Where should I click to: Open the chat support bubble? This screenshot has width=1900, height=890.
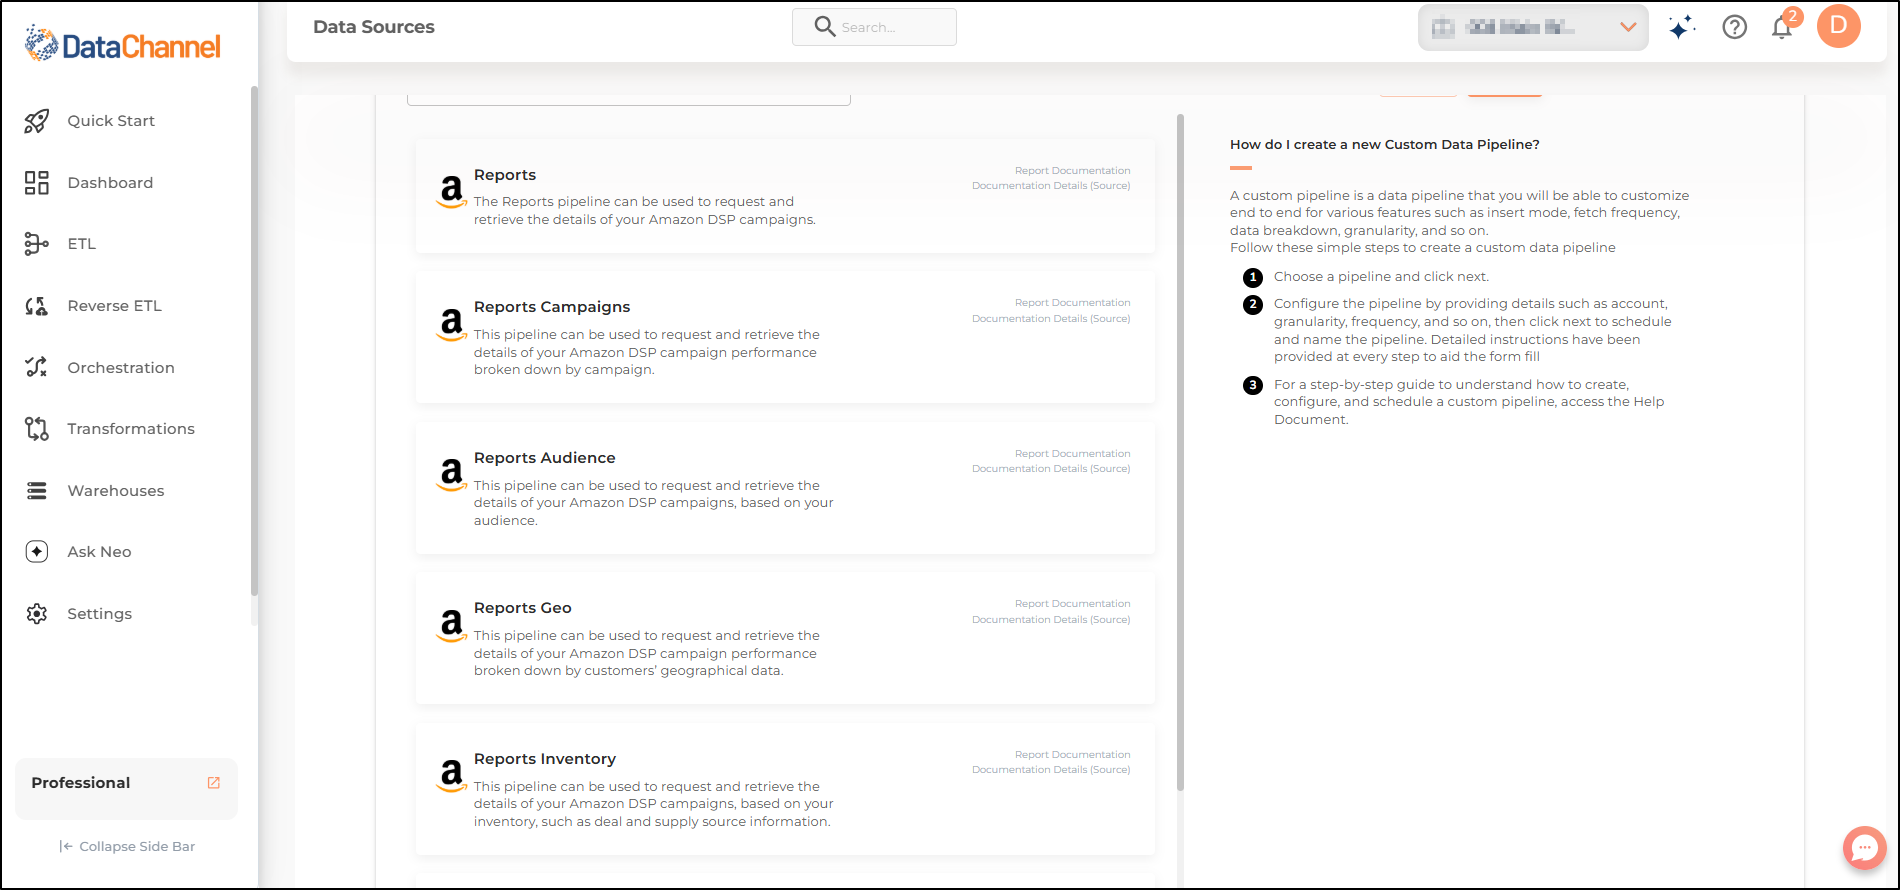pos(1865,848)
